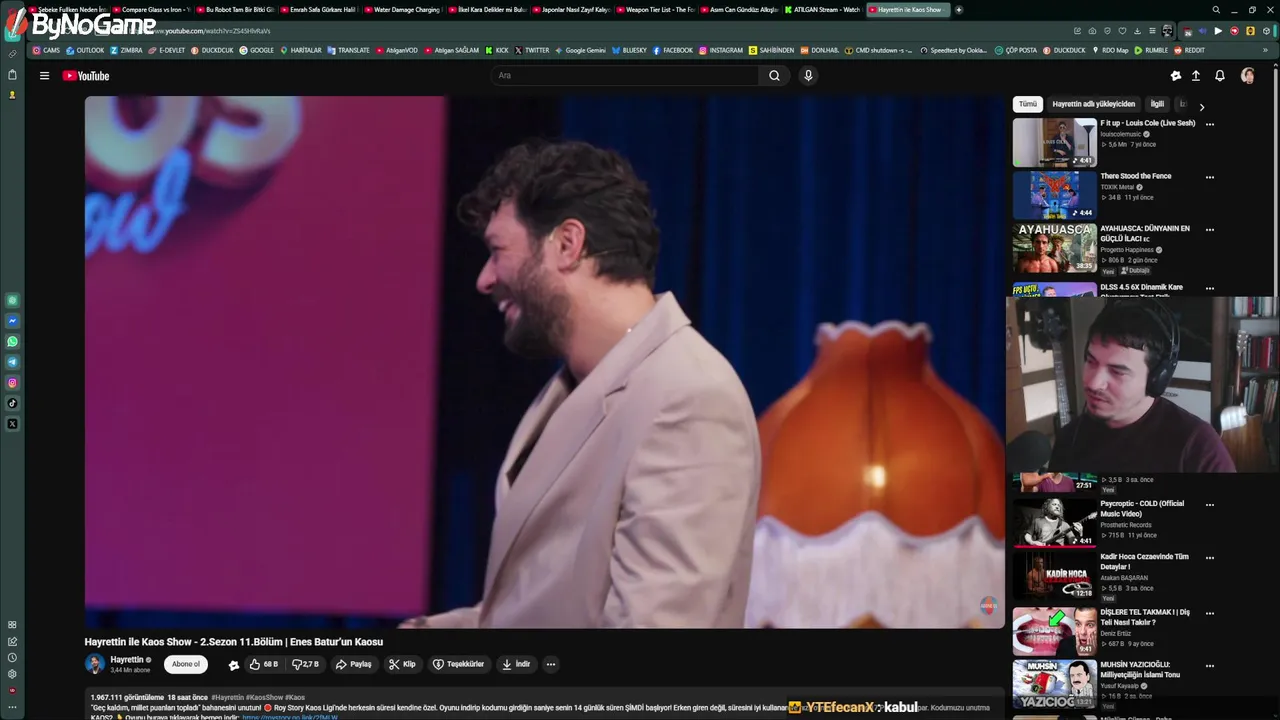Open the sidebar three-dots more menu
The height and width of the screenshot is (720, 1280).
12,707
